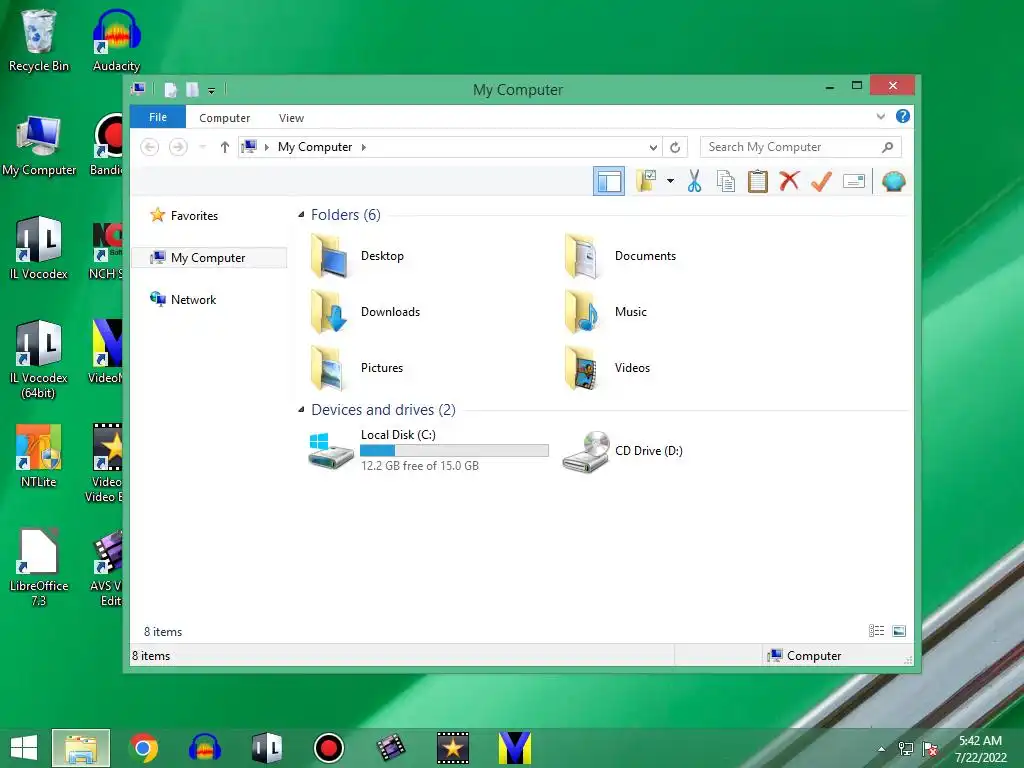This screenshot has width=1024, height=768.
Task: Click Properties icon in quick access toolbar
Action: 170,89
